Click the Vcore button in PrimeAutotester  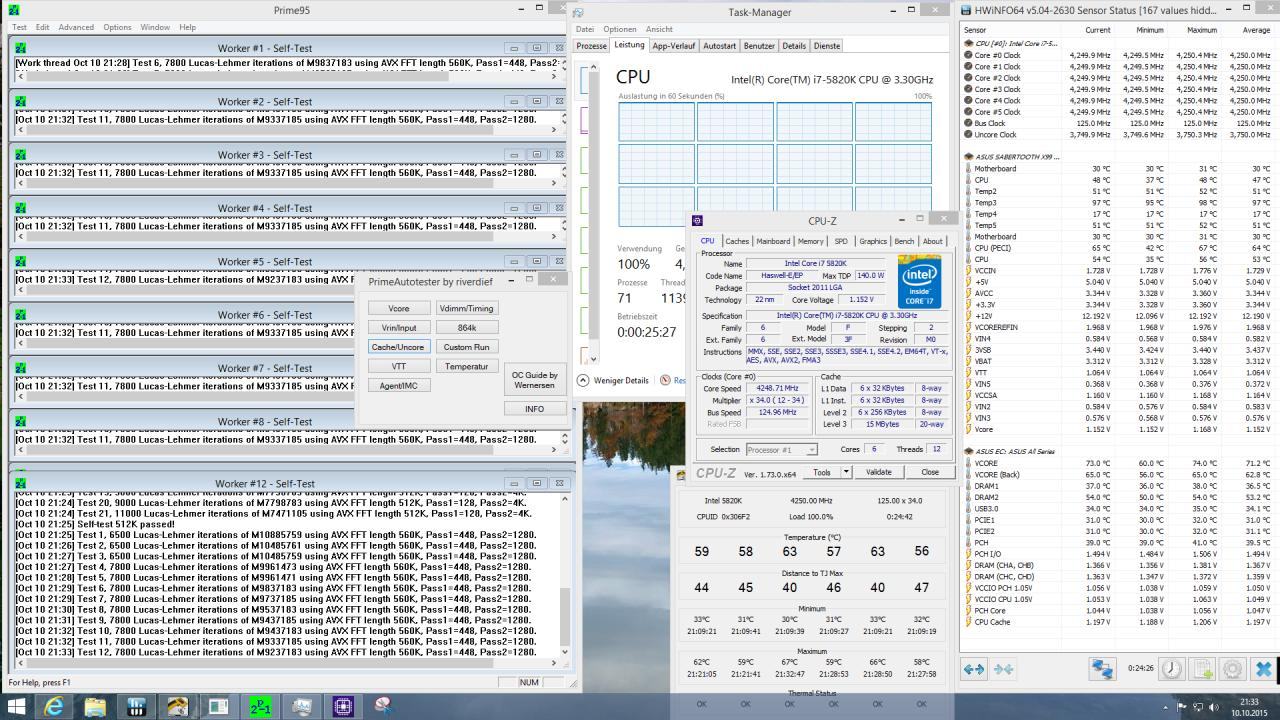399,309
